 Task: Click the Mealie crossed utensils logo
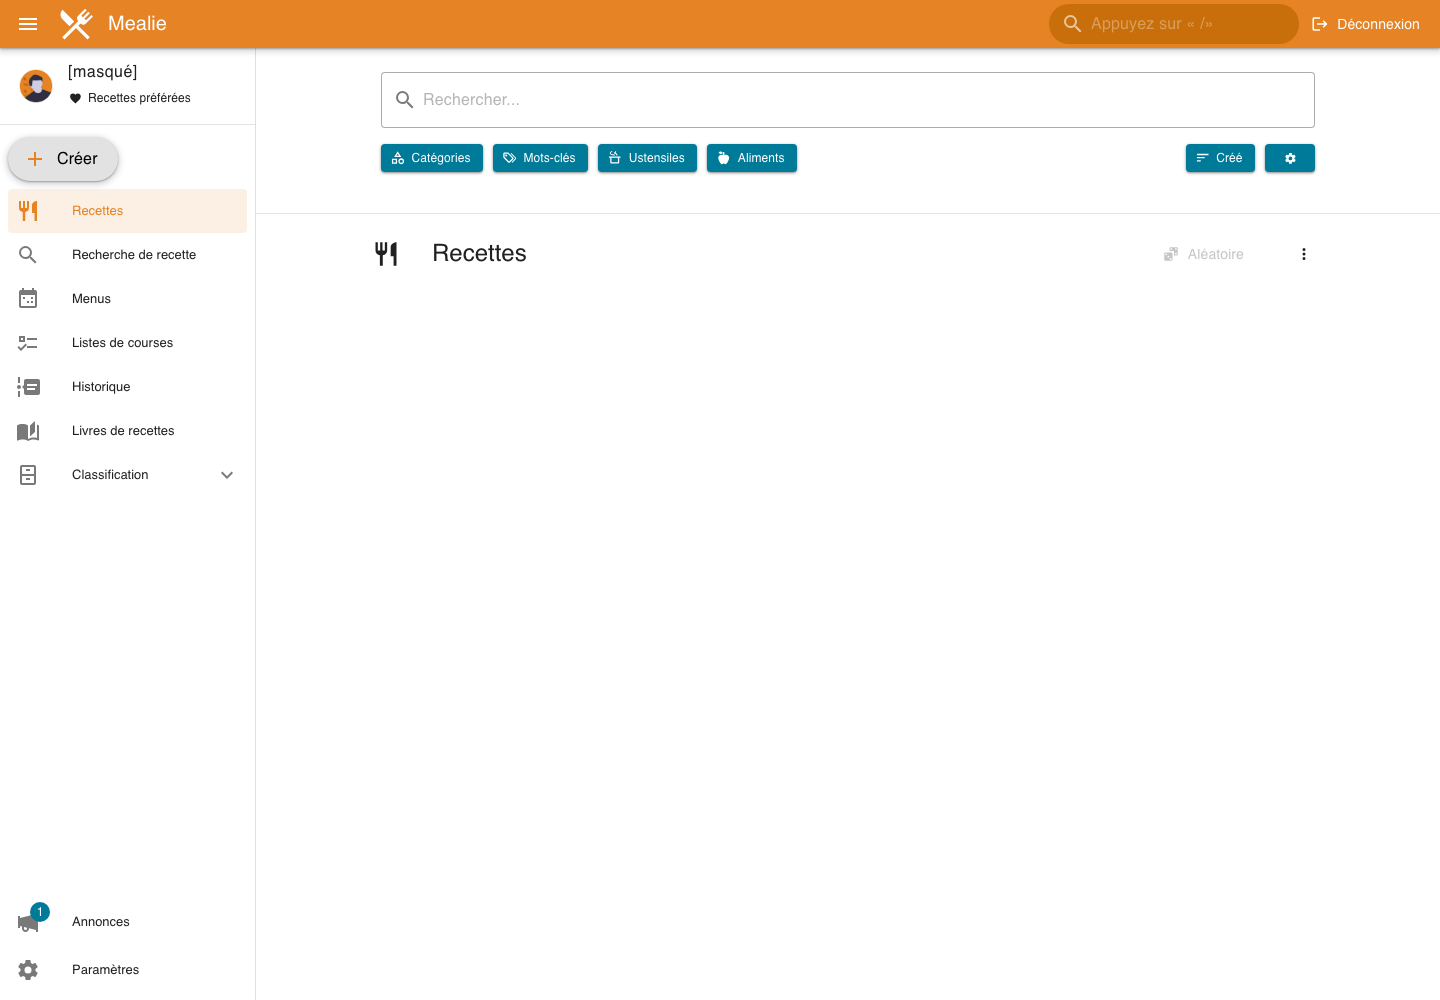tap(76, 24)
